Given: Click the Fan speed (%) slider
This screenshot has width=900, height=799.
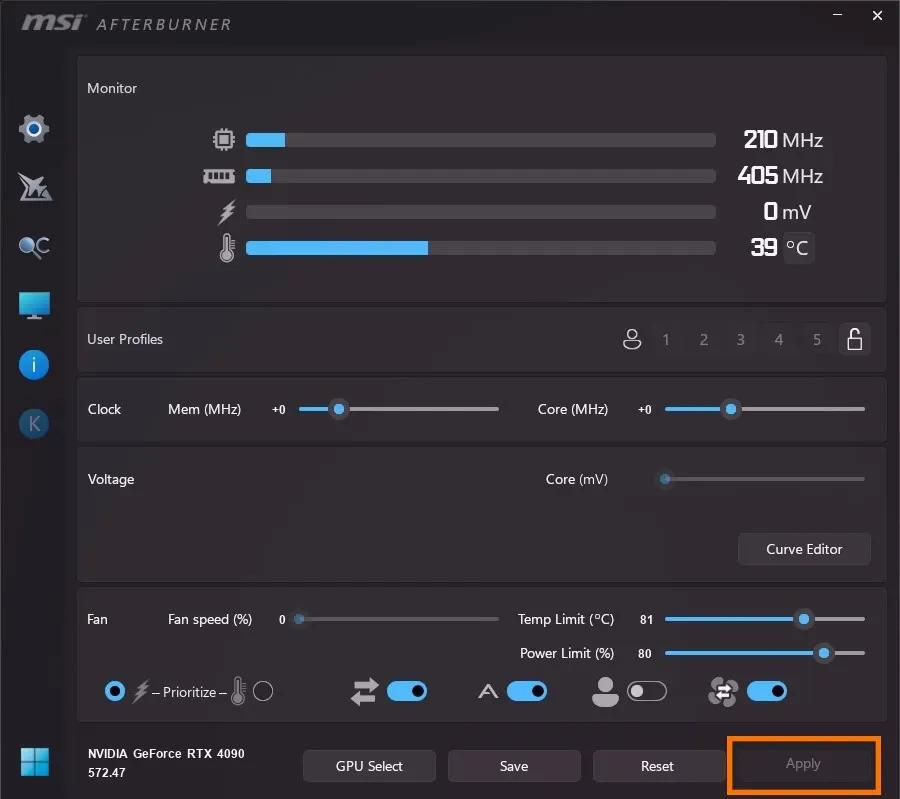Looking at the screenshot, I should pos(398,619).
